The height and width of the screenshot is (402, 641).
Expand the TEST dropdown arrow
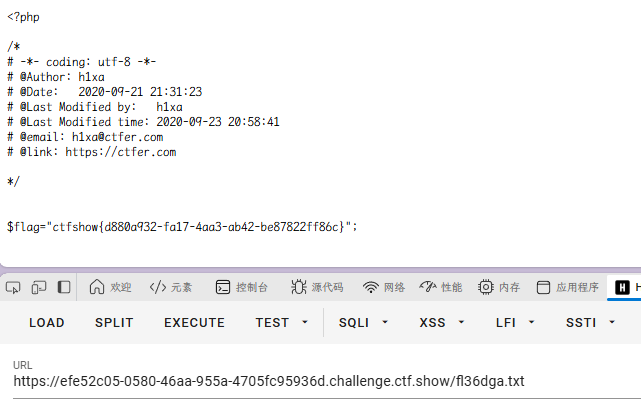click(305, 322)
